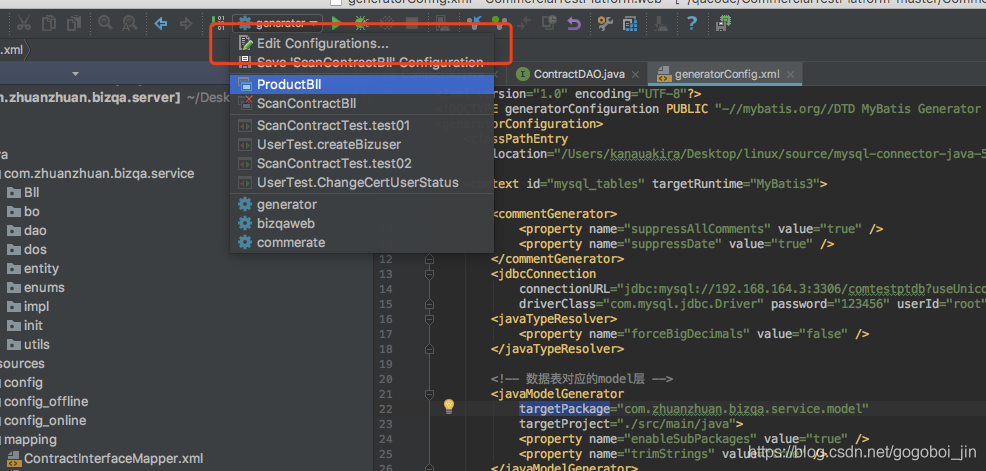The height and width of the screenshot is (471, 986).
Task: Open Project Structure icon in toolbar
Action: tap(629, 24)
